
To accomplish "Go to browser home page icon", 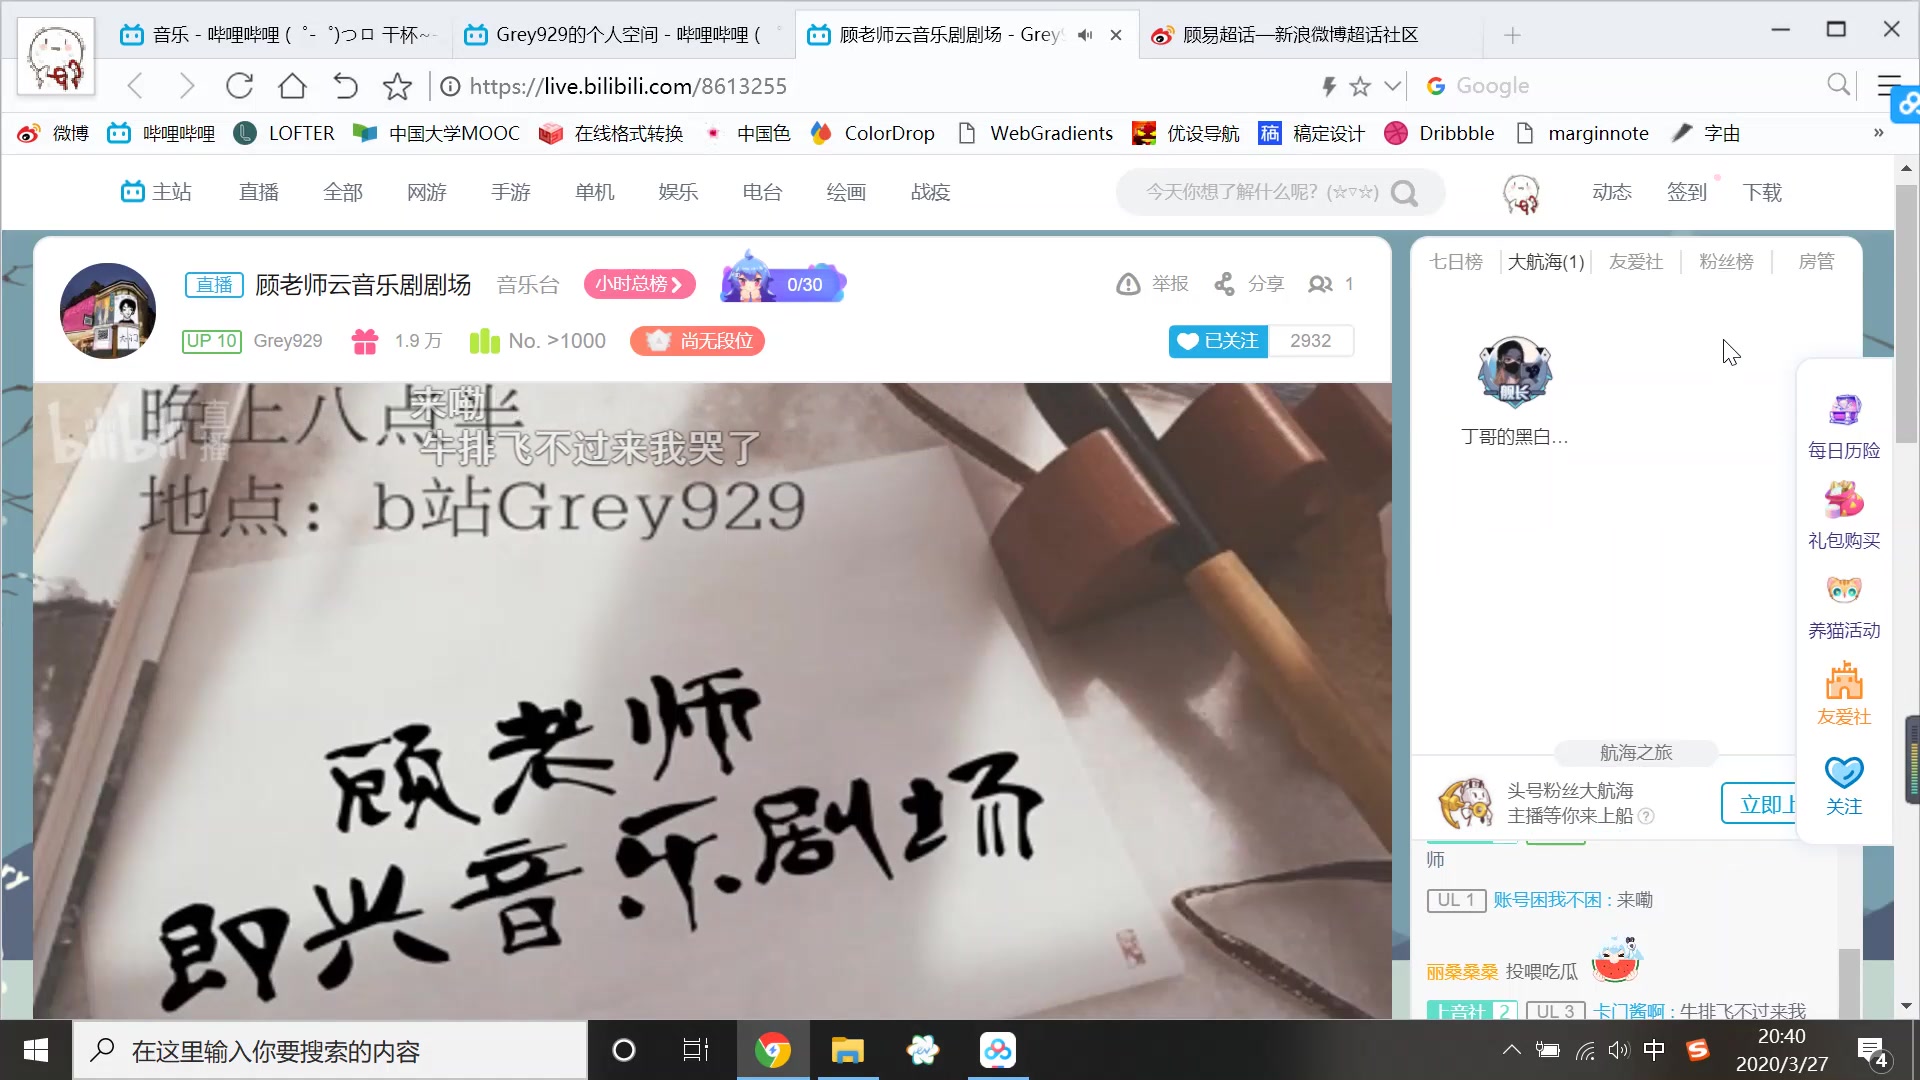I will coord(292,86).
